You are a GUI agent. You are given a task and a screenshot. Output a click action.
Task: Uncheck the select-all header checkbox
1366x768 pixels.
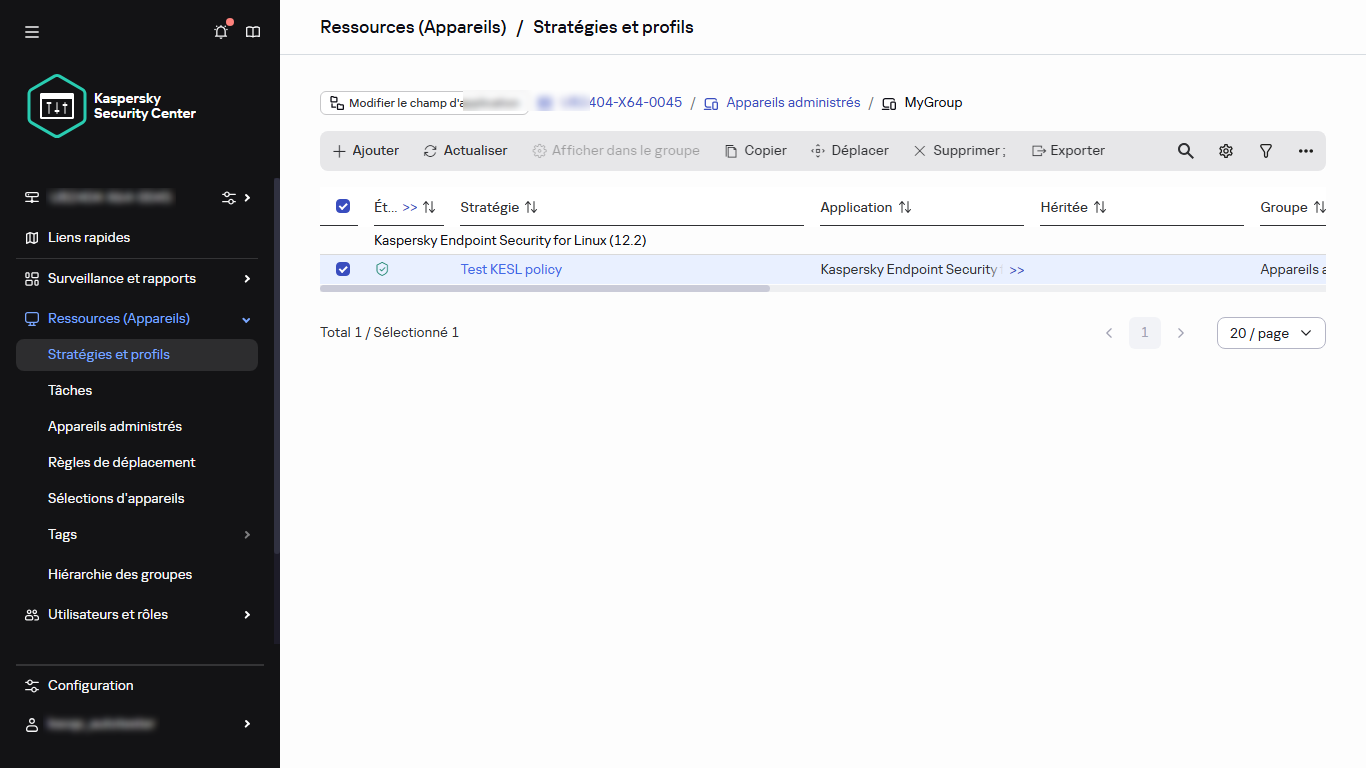[x=343, y=206]
